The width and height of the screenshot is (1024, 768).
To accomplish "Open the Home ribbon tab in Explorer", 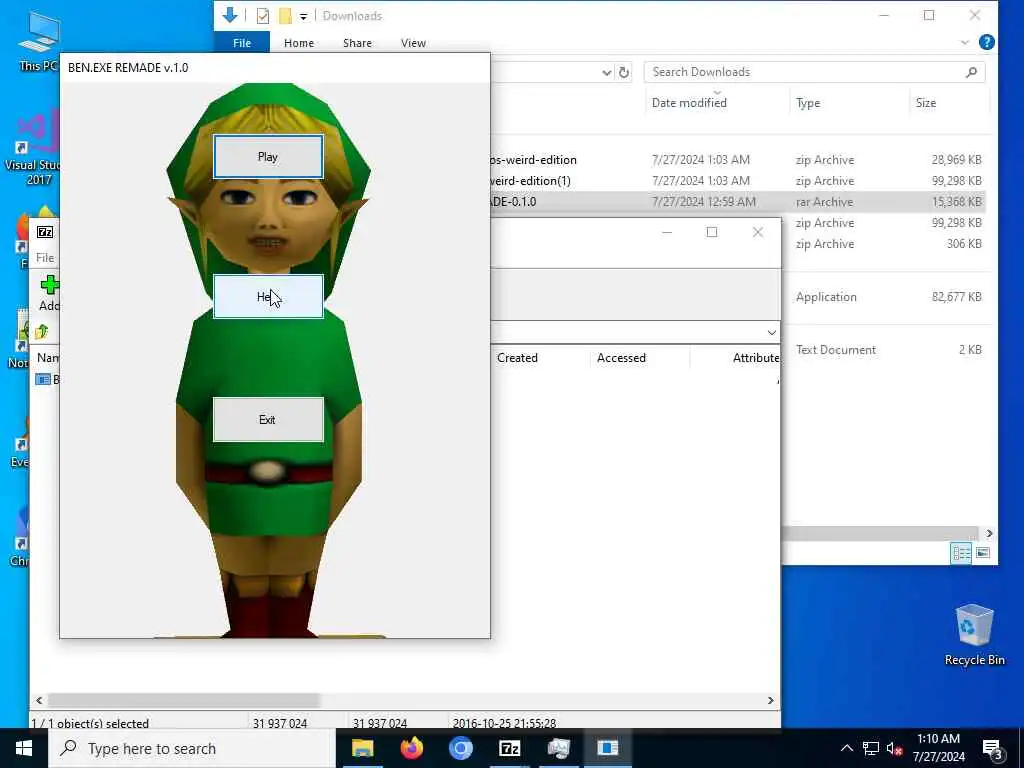I will tap(298, 42).
